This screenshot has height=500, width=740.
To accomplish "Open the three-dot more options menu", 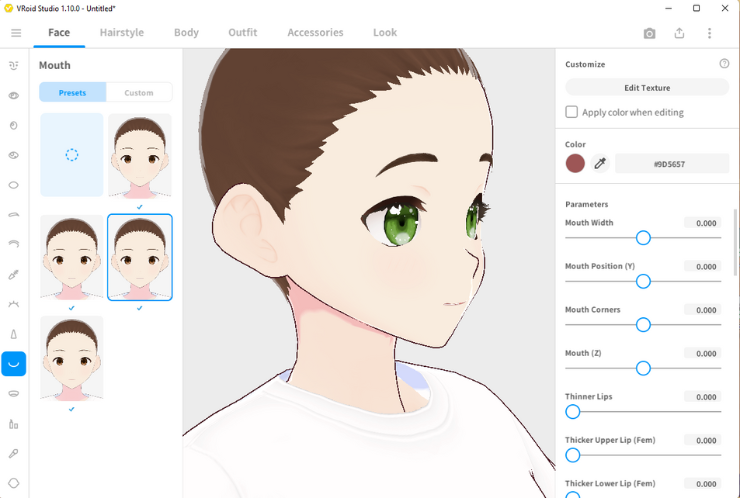I will [x=709, y=33].
